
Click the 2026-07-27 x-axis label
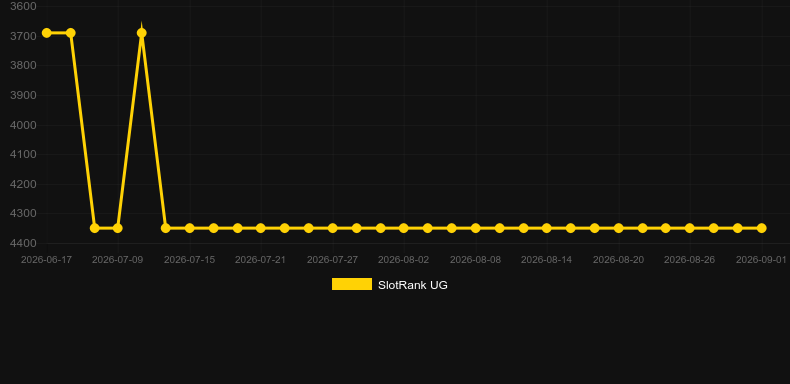pos(333,260)
